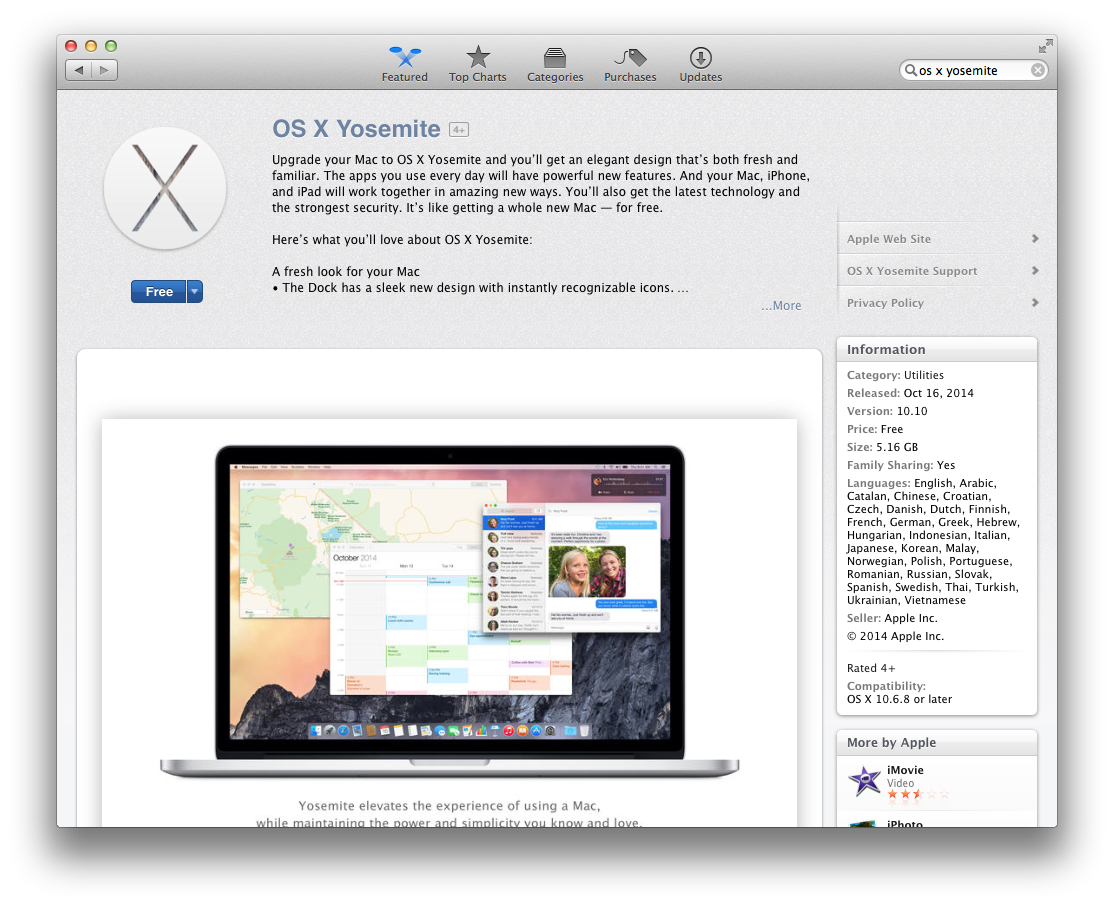The image size is (1114, 906).
Task: Click the iMovie star rating
Action: pyautogui.click(x=918, y=794)
